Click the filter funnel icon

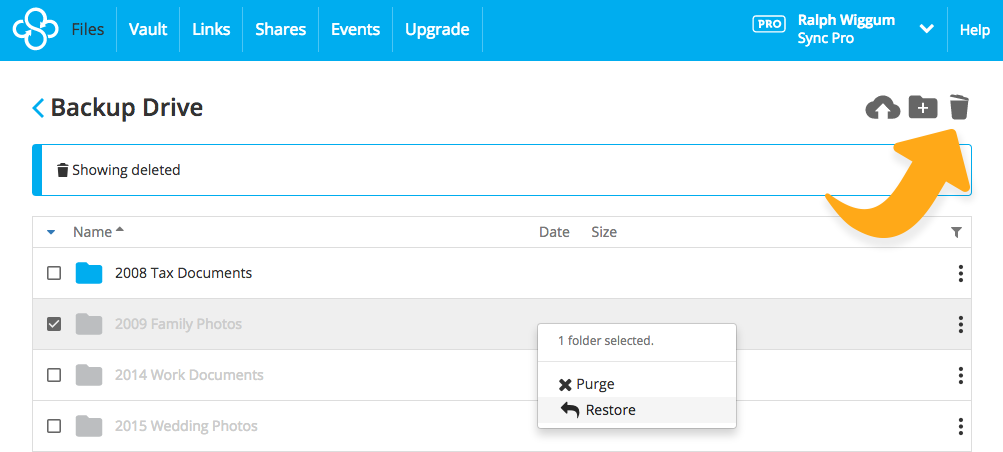(x=956, y=233)
